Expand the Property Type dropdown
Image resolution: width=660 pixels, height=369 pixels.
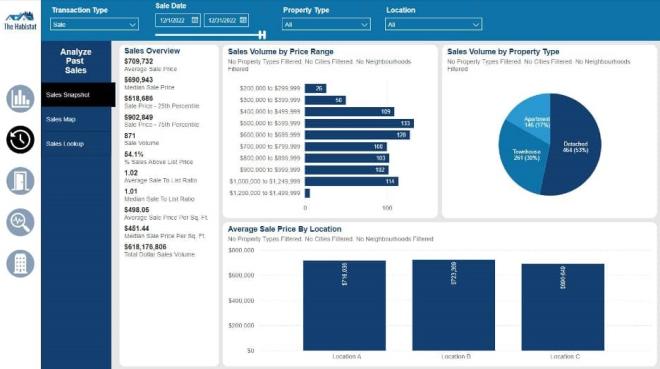(x=327, y=24)
